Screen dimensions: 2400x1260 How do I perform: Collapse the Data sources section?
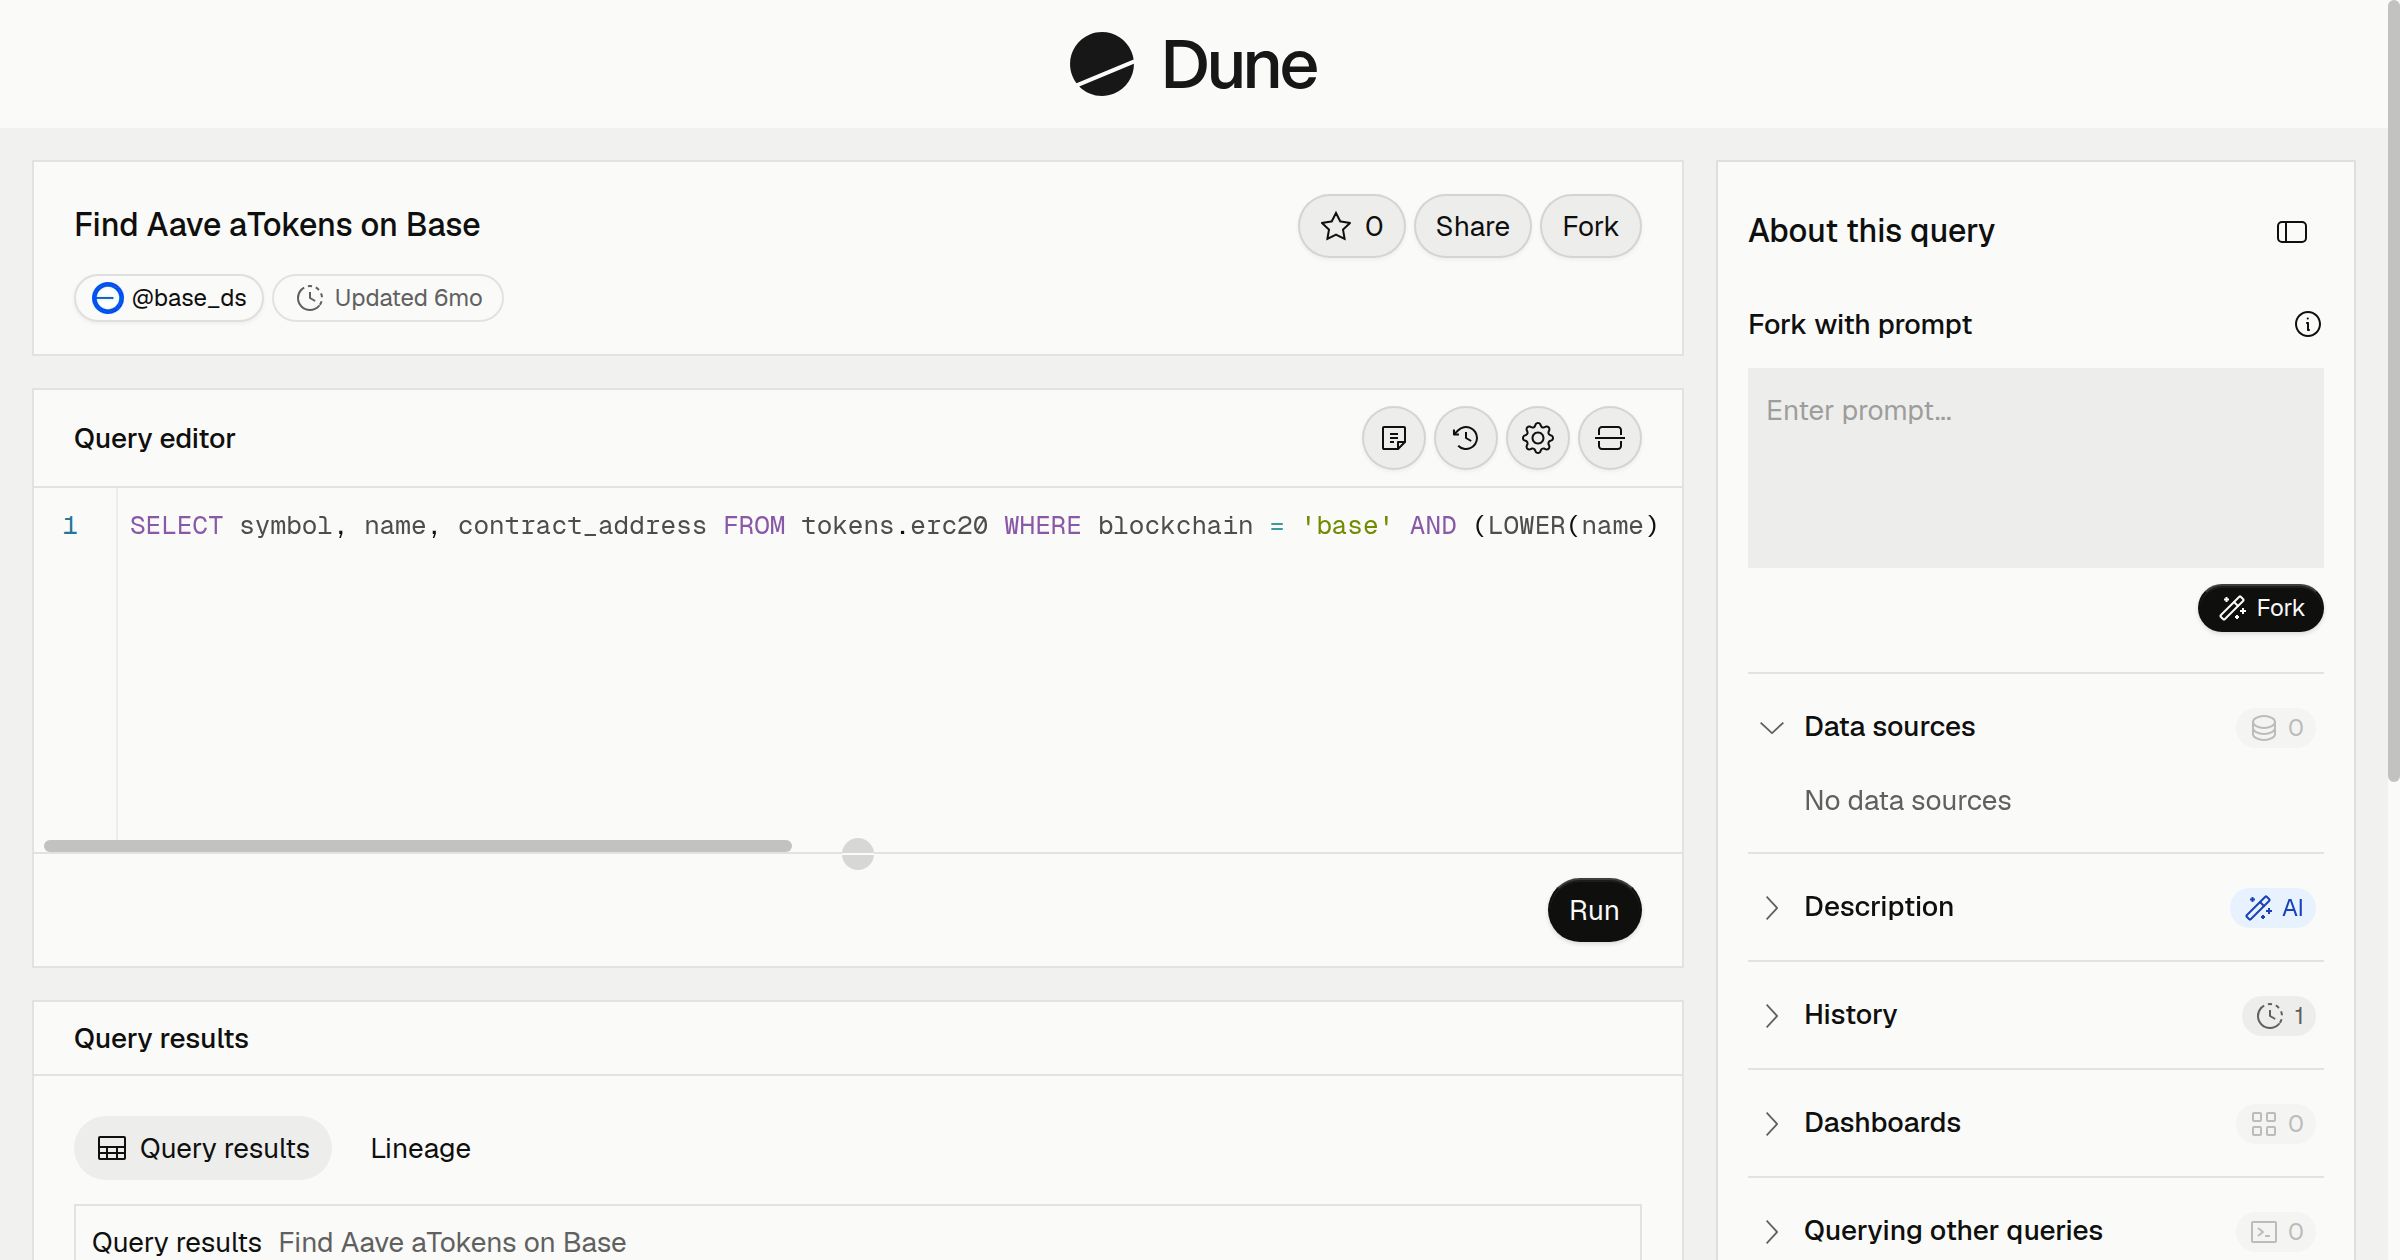tap(1771, 727)
